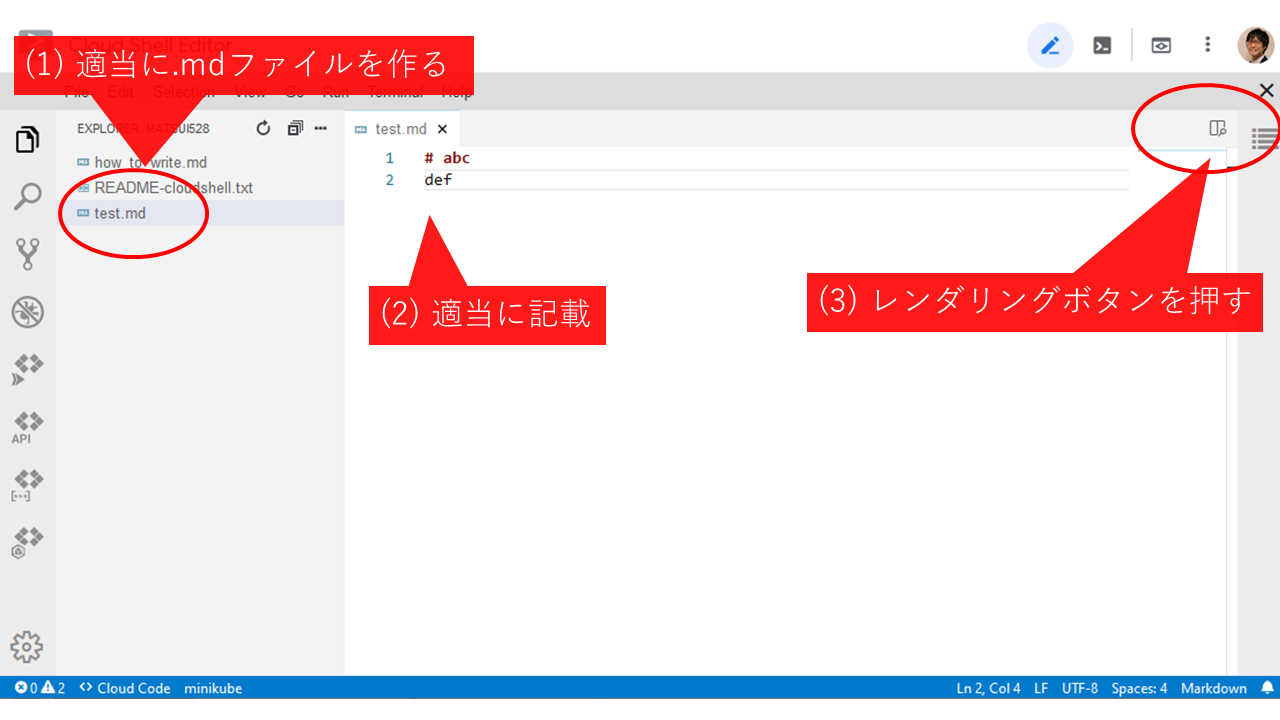Click the refresh icon in Explorer
1280x720 pixels.
click(262, 128)
